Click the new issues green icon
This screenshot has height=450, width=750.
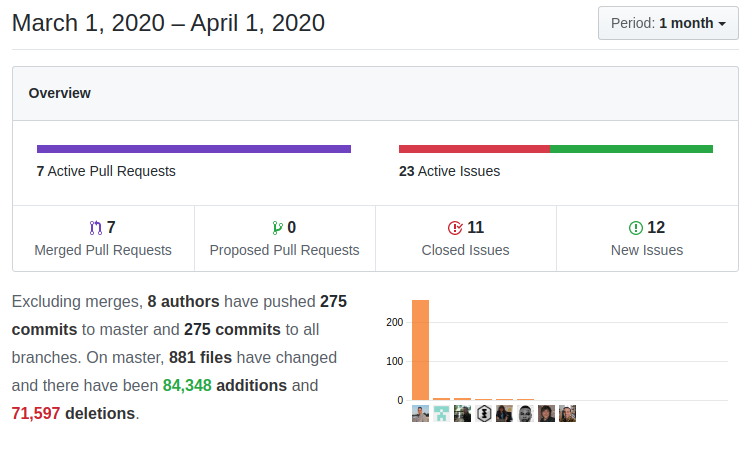tap(636, 228)
